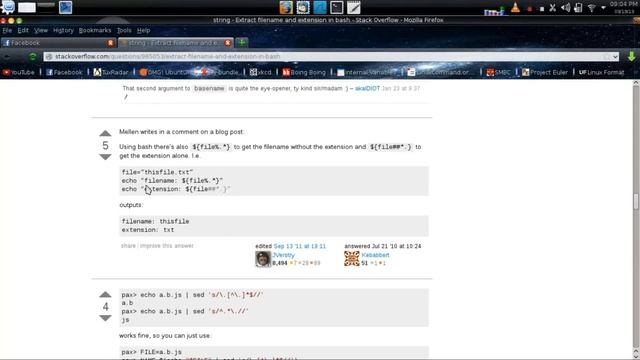Go back with the back arrow
This screenshot has width=640, height=360.
coord(7,57)
